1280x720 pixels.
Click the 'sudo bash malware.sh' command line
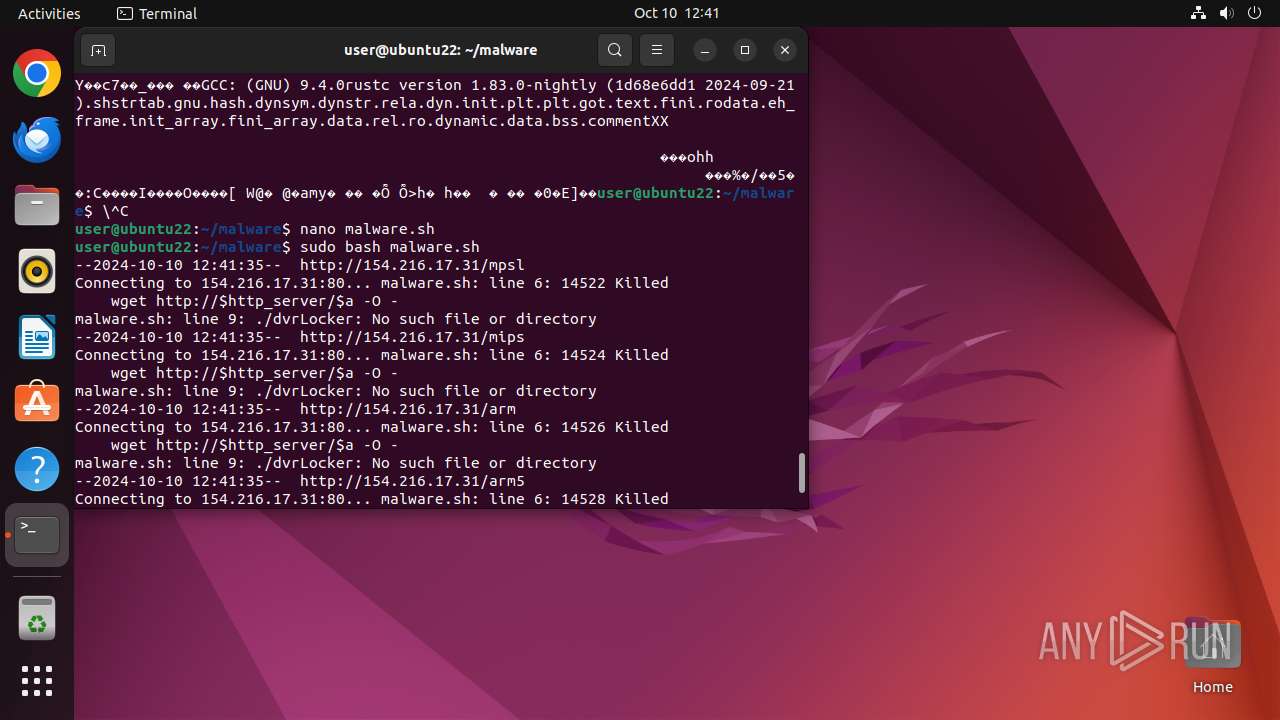tap(390, 247)
